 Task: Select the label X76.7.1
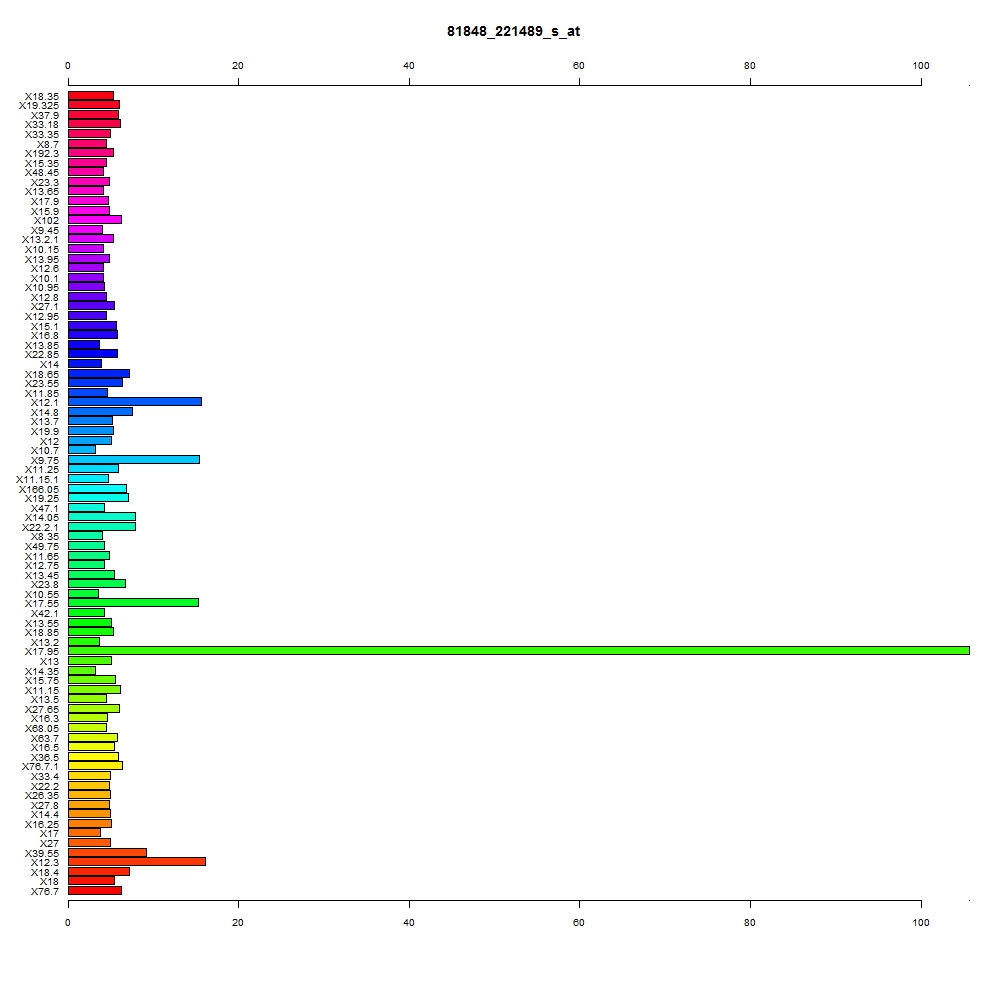tap(40, 767)
